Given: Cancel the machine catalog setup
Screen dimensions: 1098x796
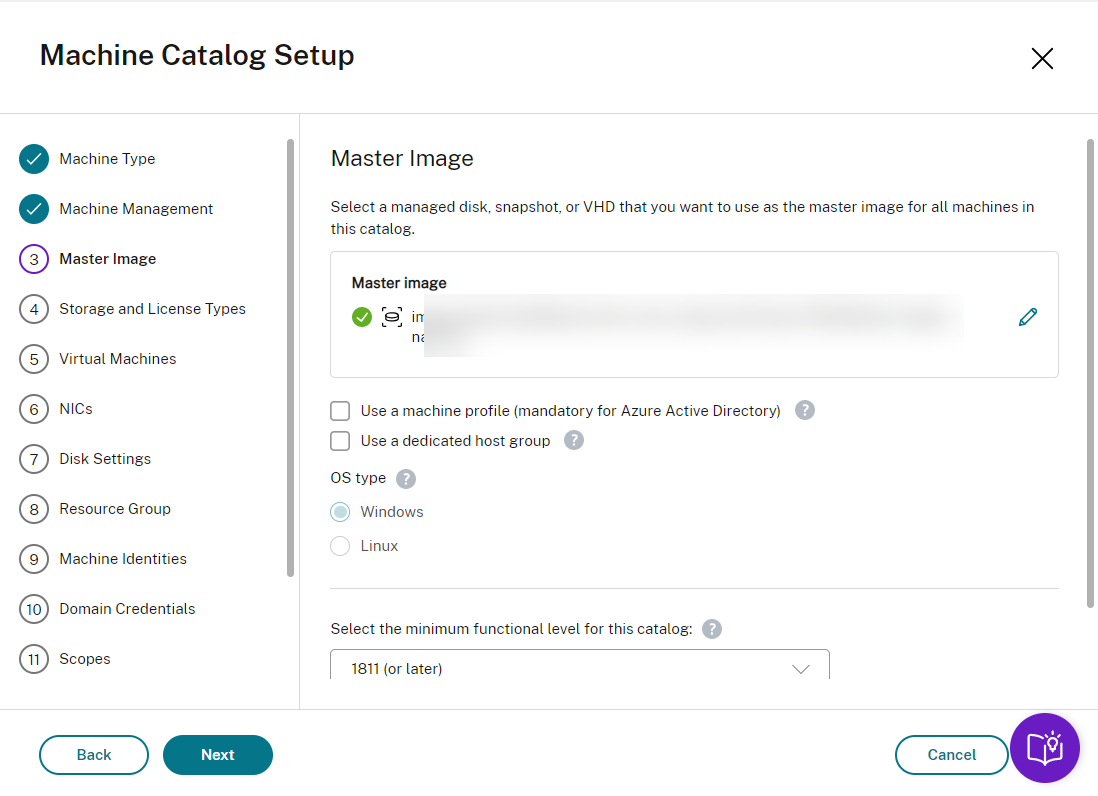Looking at the screenshot, I should tap(951, 755).
